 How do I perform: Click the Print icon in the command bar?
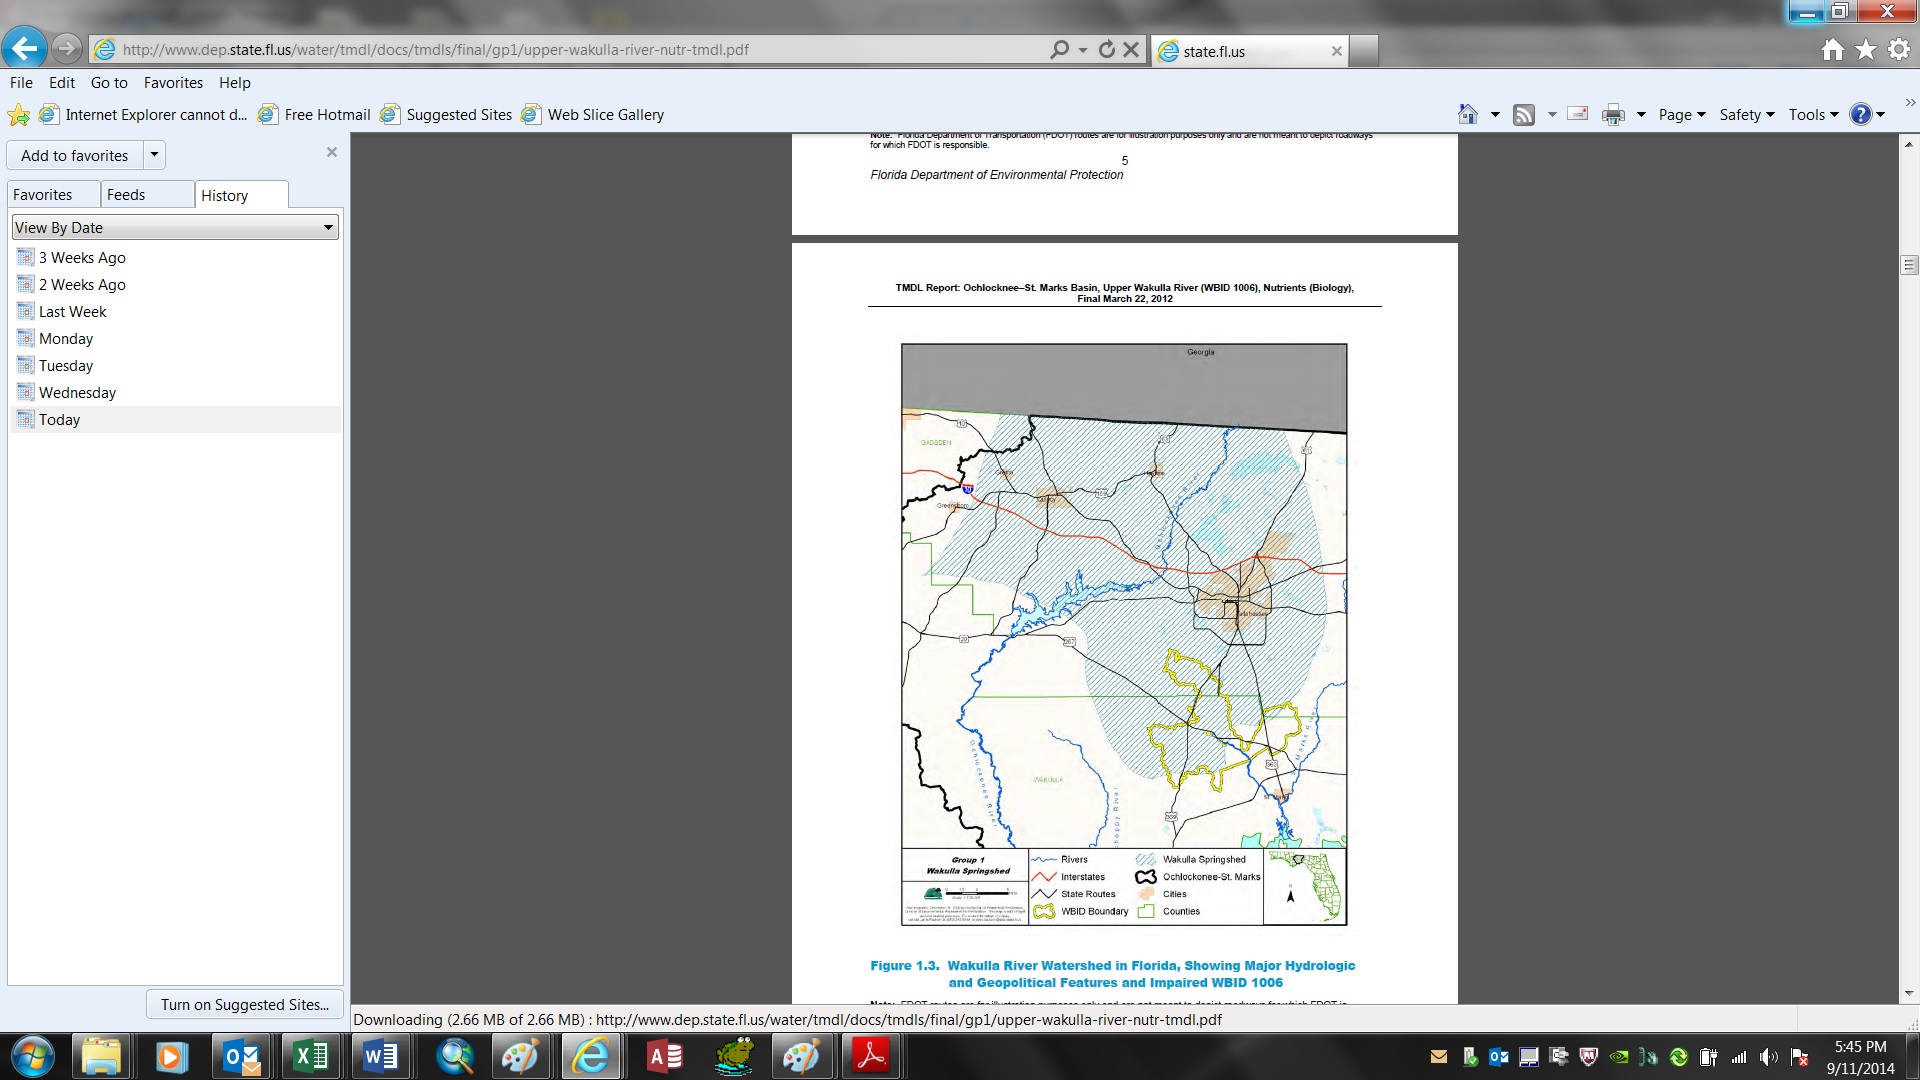1613,115
